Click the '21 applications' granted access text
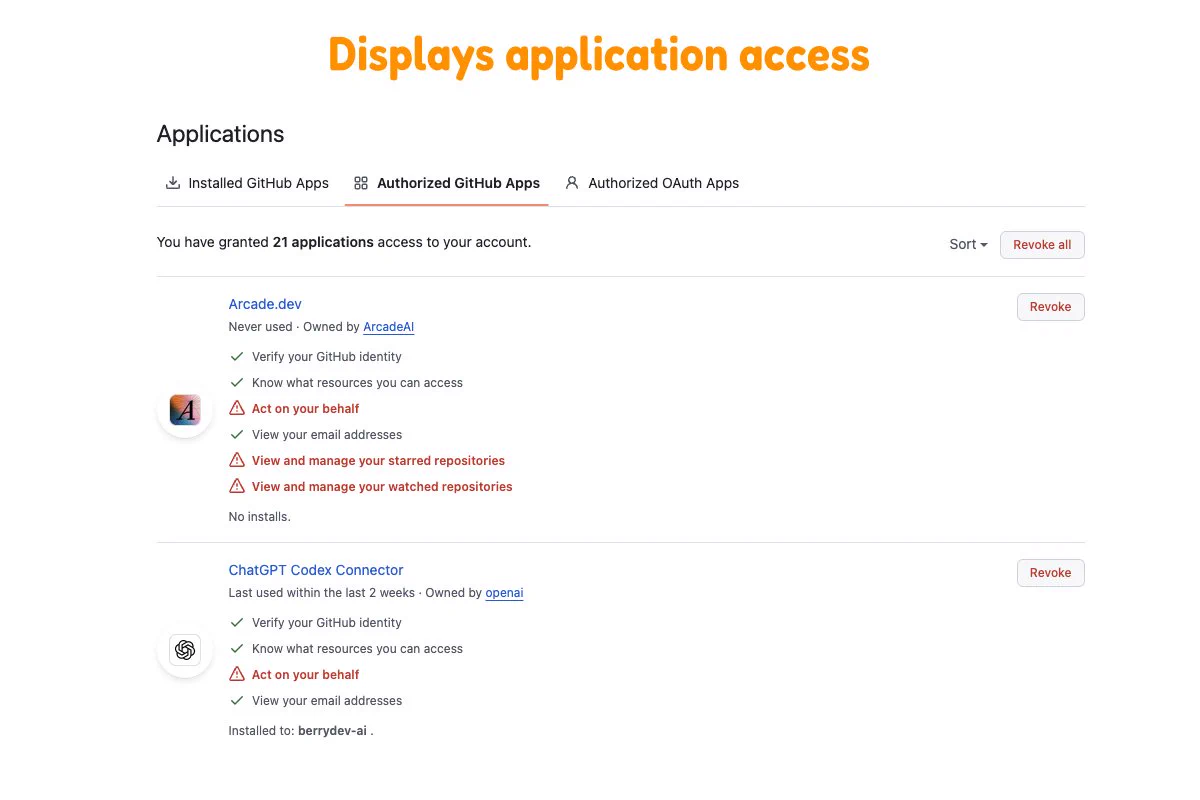 323,242
